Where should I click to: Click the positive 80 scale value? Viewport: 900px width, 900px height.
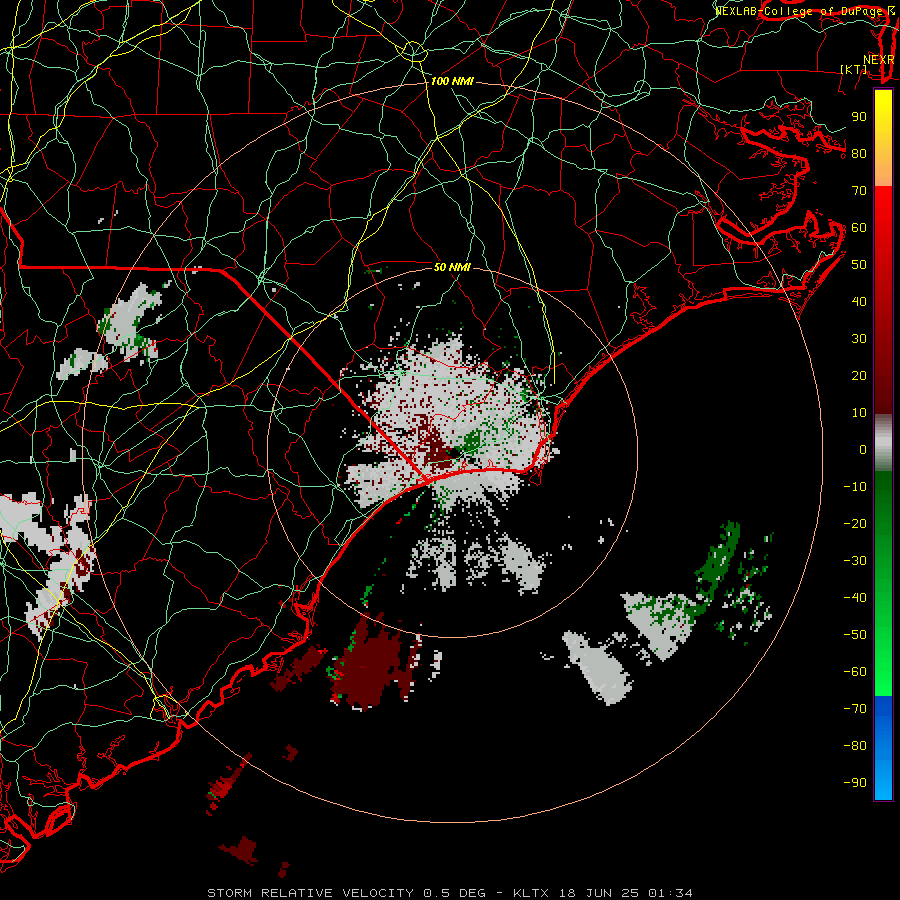(859, 154)
